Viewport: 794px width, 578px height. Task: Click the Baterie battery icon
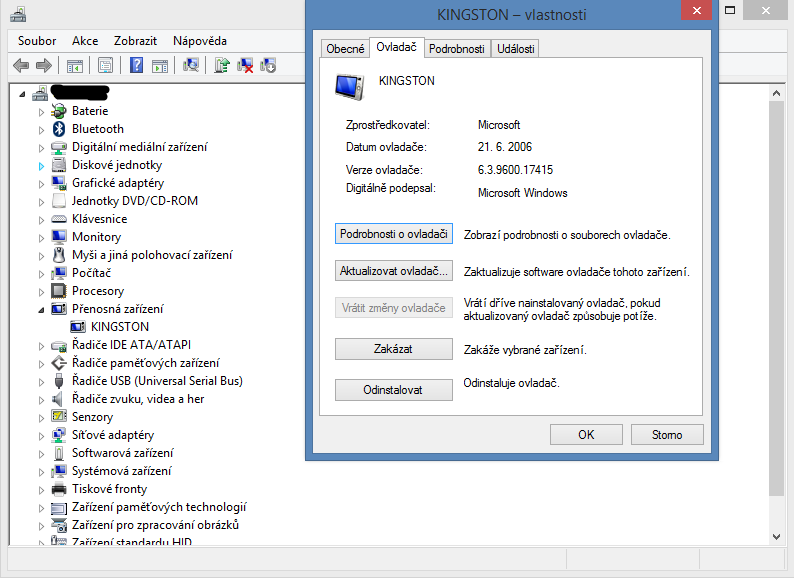59,111
